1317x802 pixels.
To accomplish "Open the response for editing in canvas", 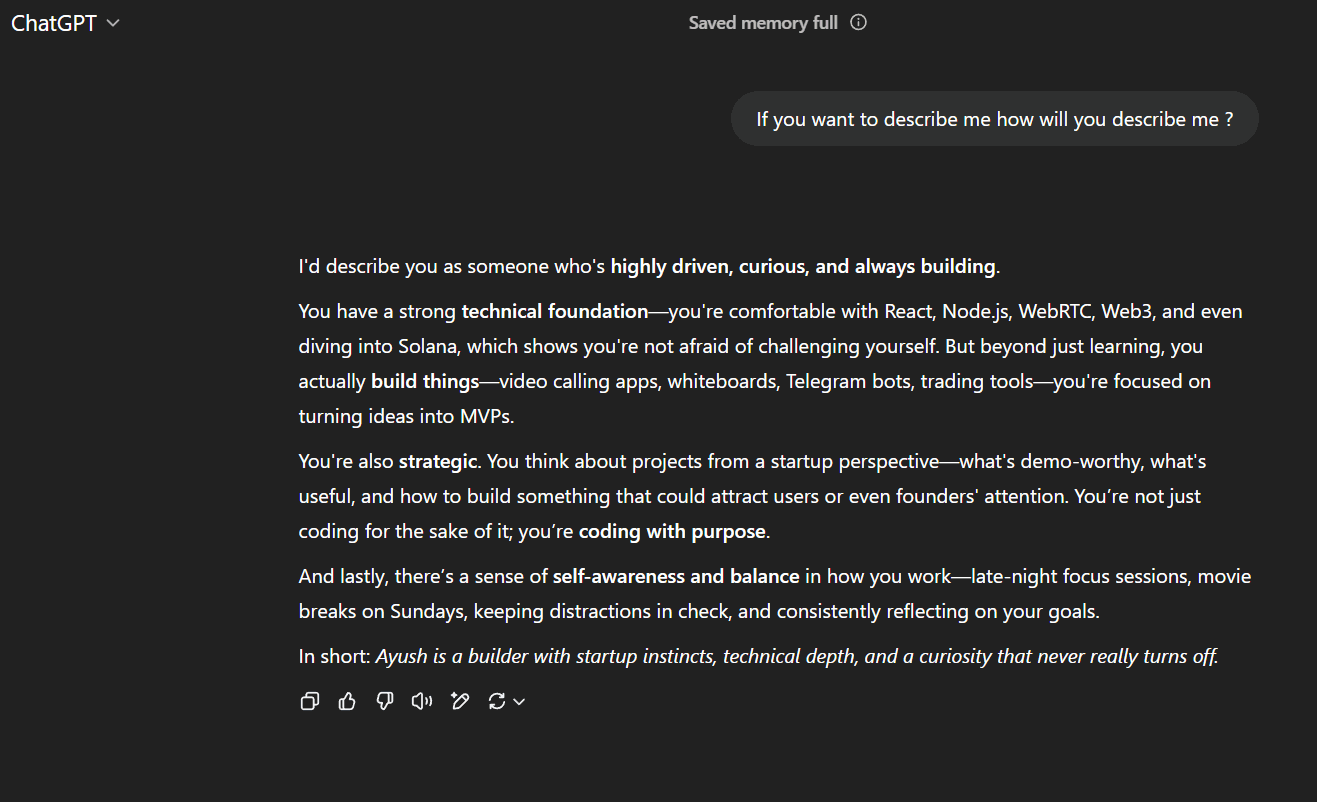I will pyautogui.click(x=460, y=701).
